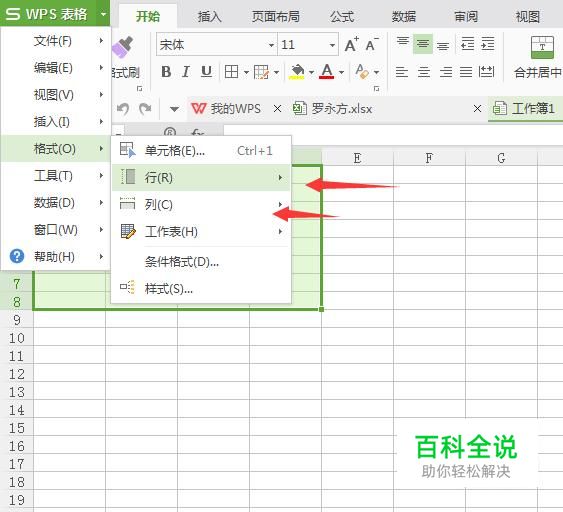
Task: Select middle vertical alignment
Action: pos(423,44)
